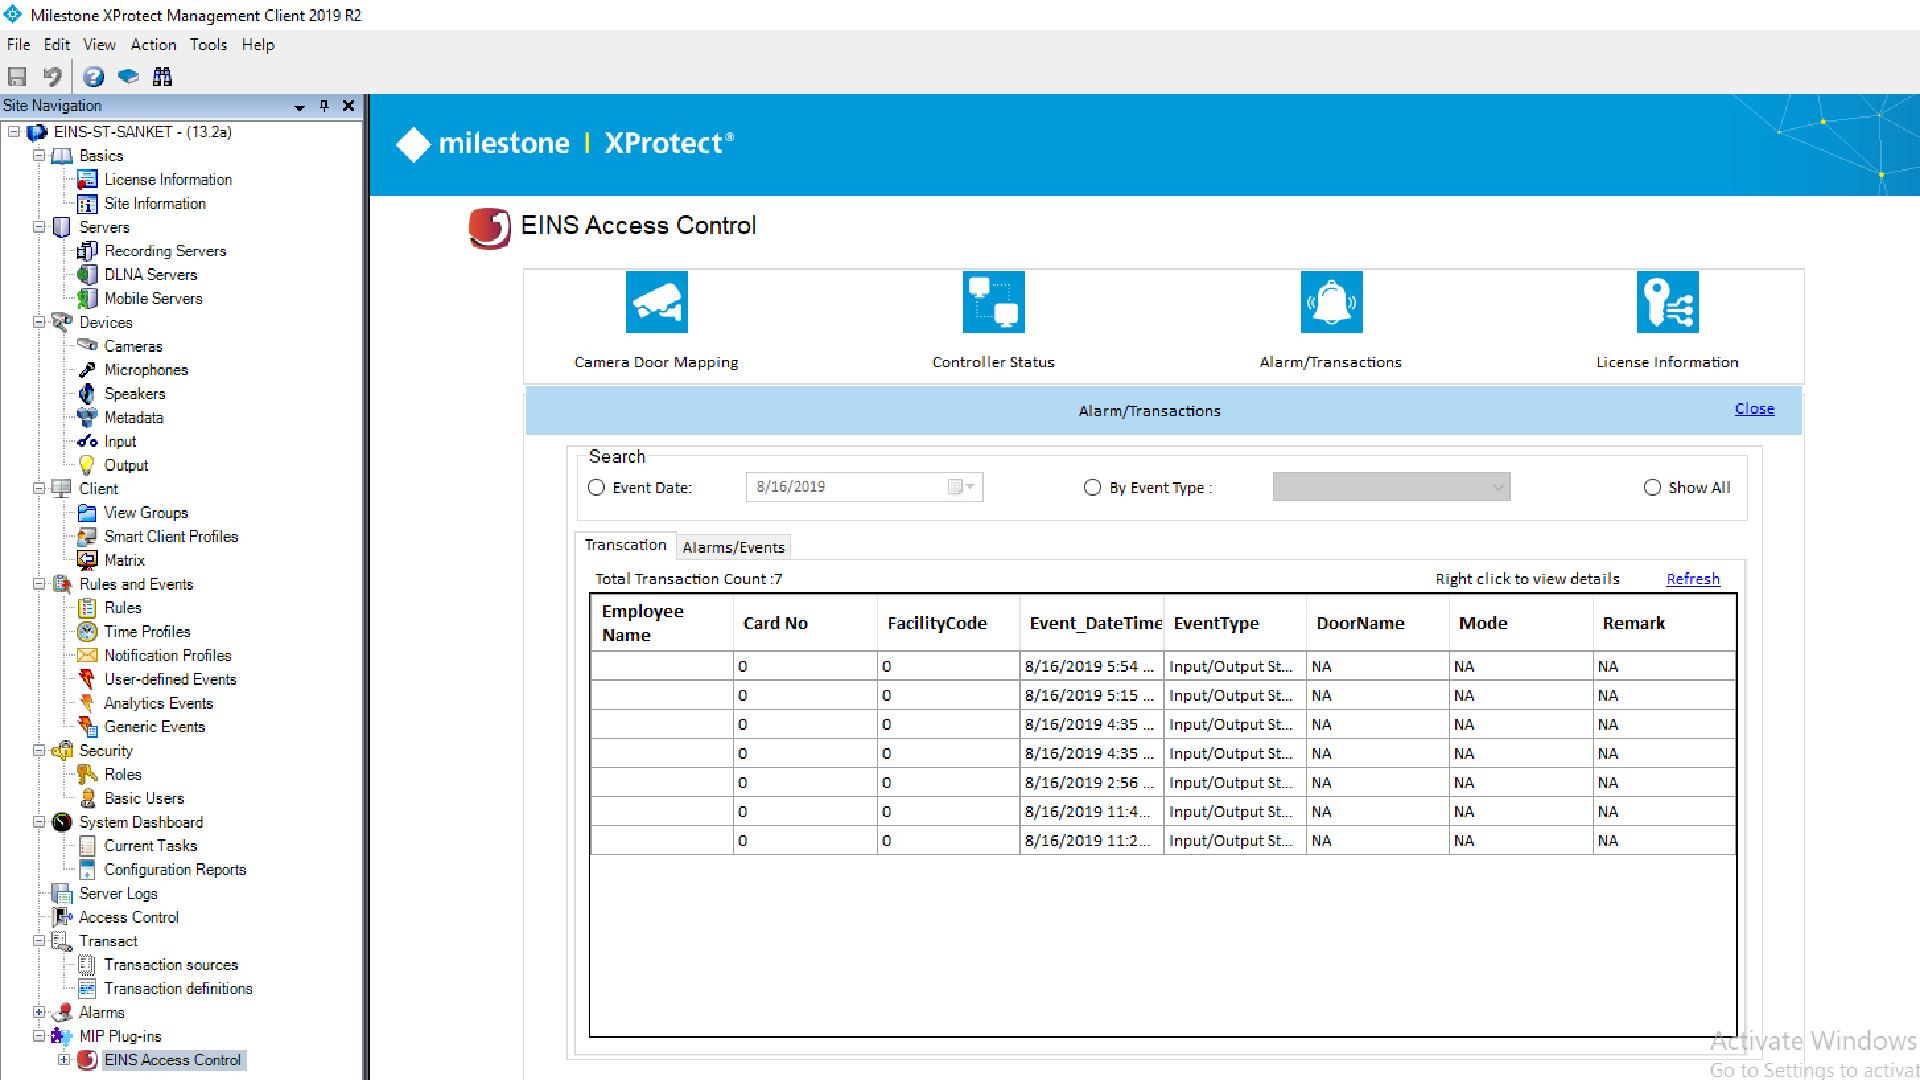Click the Close link in Alarm/Transactions bar
The width and height of the screenshot is (1920, 1080).
coord(1754,409)
